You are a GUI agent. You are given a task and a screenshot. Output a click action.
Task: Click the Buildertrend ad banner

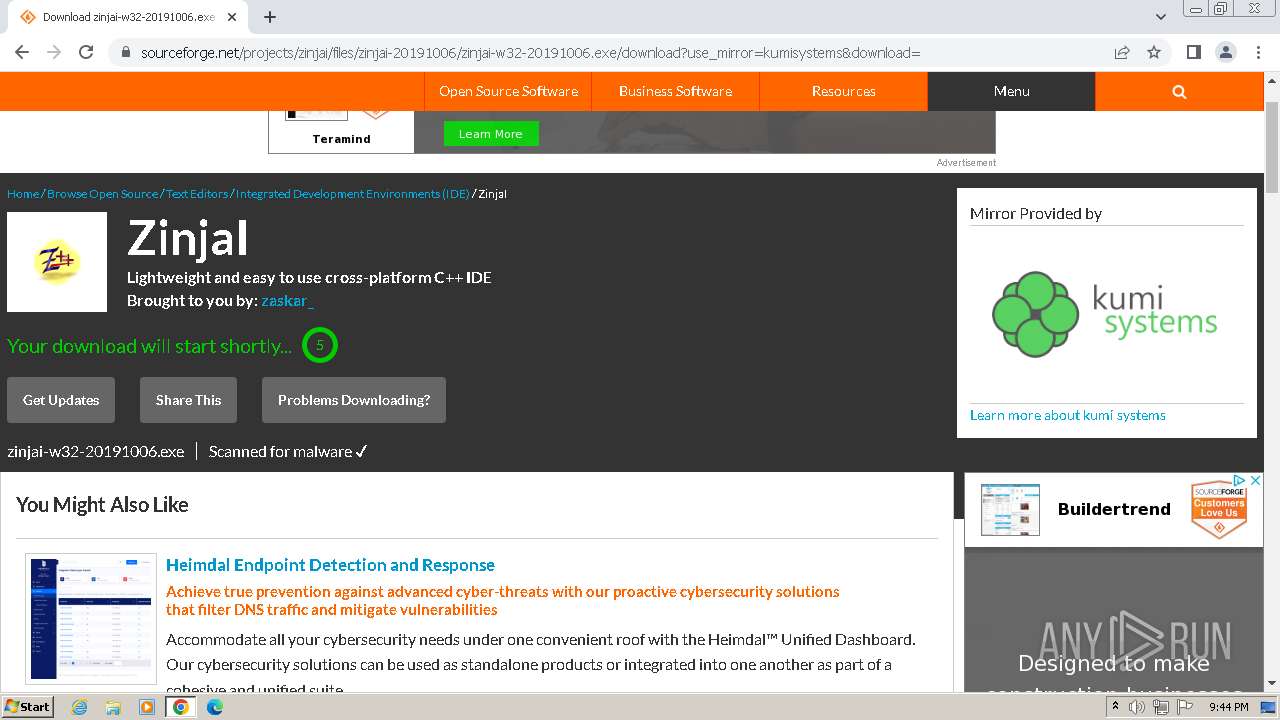1114,509
